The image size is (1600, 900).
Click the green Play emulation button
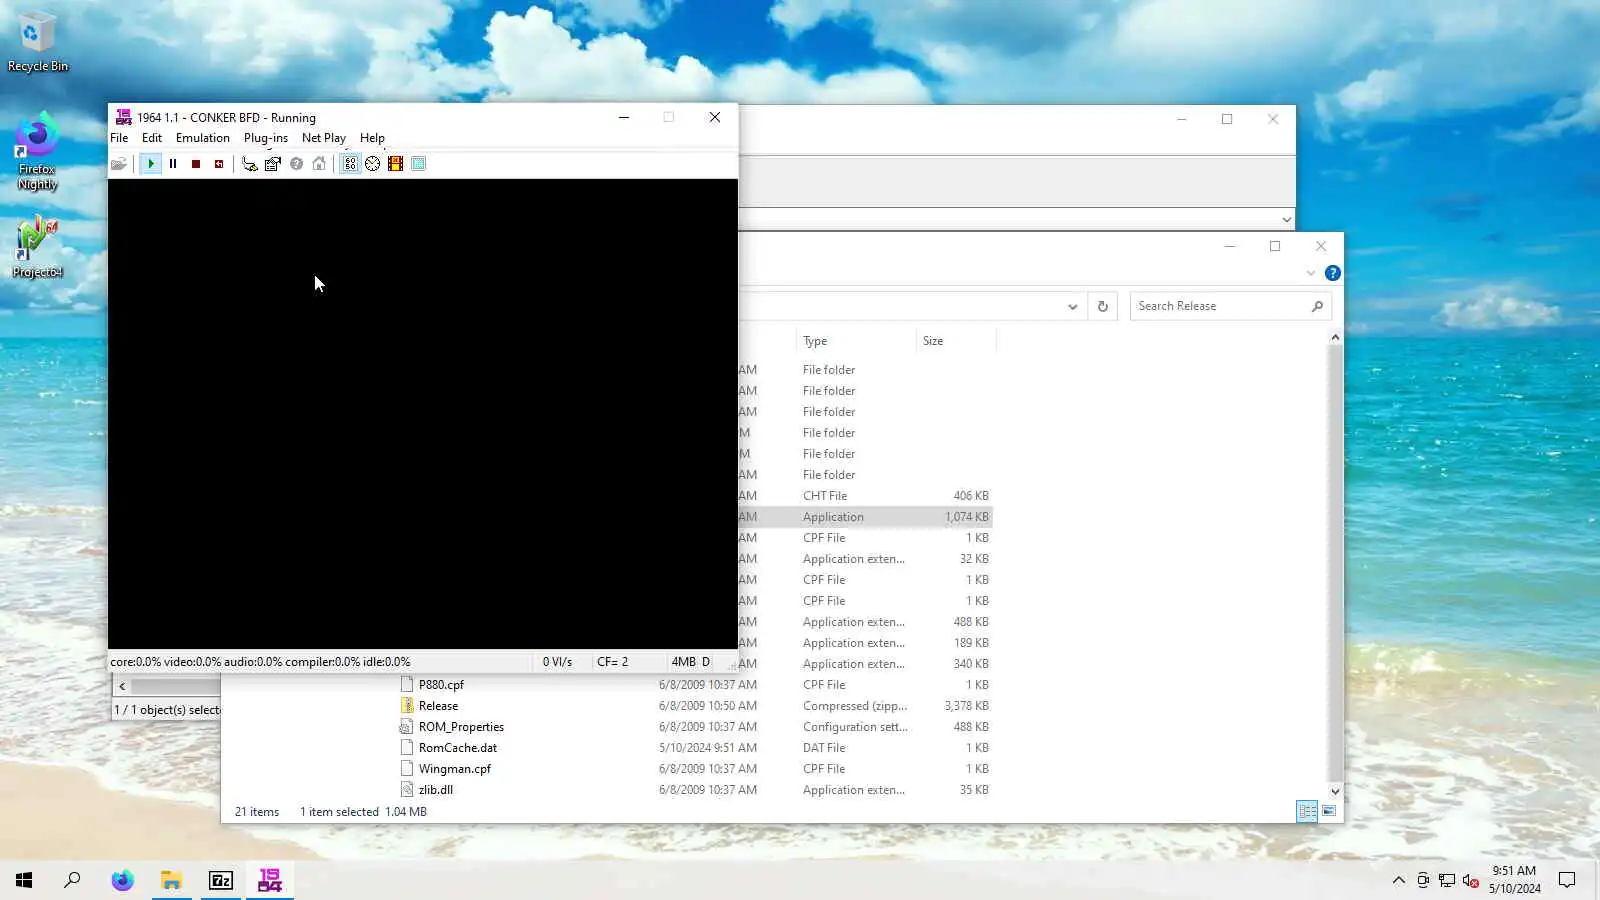click(151, 164)
